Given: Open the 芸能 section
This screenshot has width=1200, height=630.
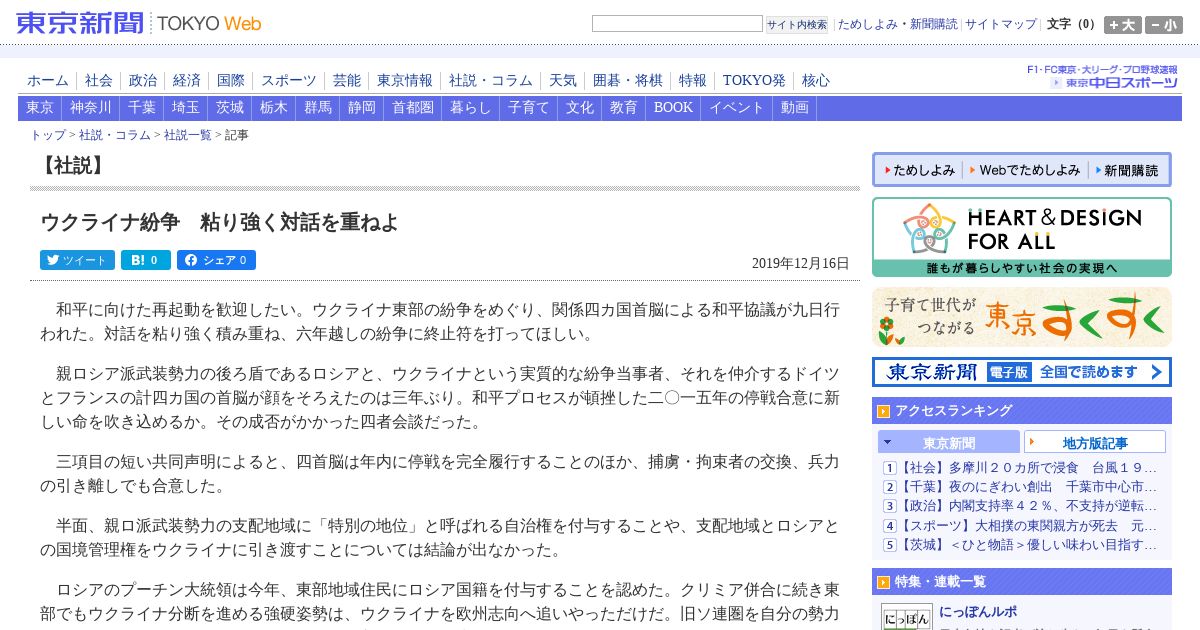Looking at the screenshot, I should 347,80.
